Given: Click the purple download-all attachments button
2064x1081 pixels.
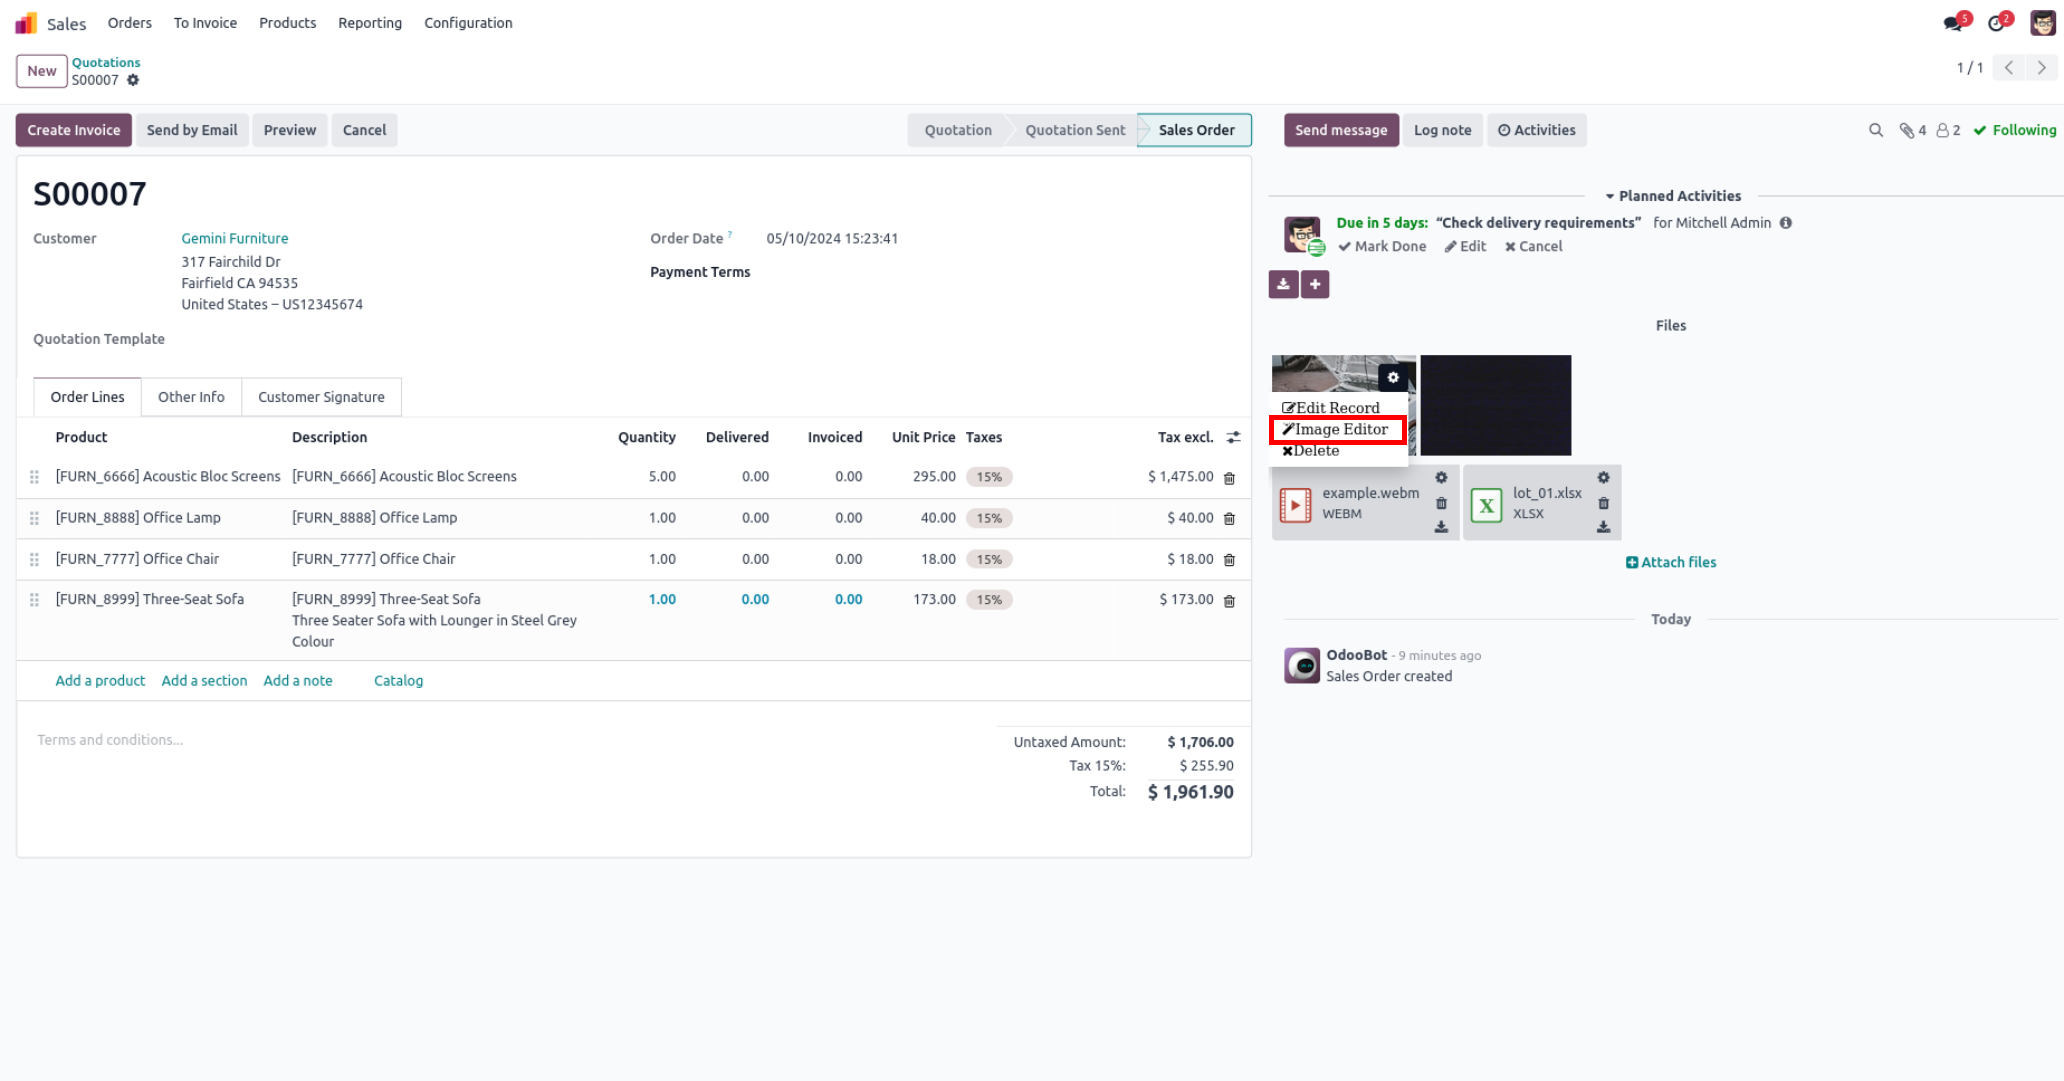Looking at the screenshot, I should tap(1283, 285).
